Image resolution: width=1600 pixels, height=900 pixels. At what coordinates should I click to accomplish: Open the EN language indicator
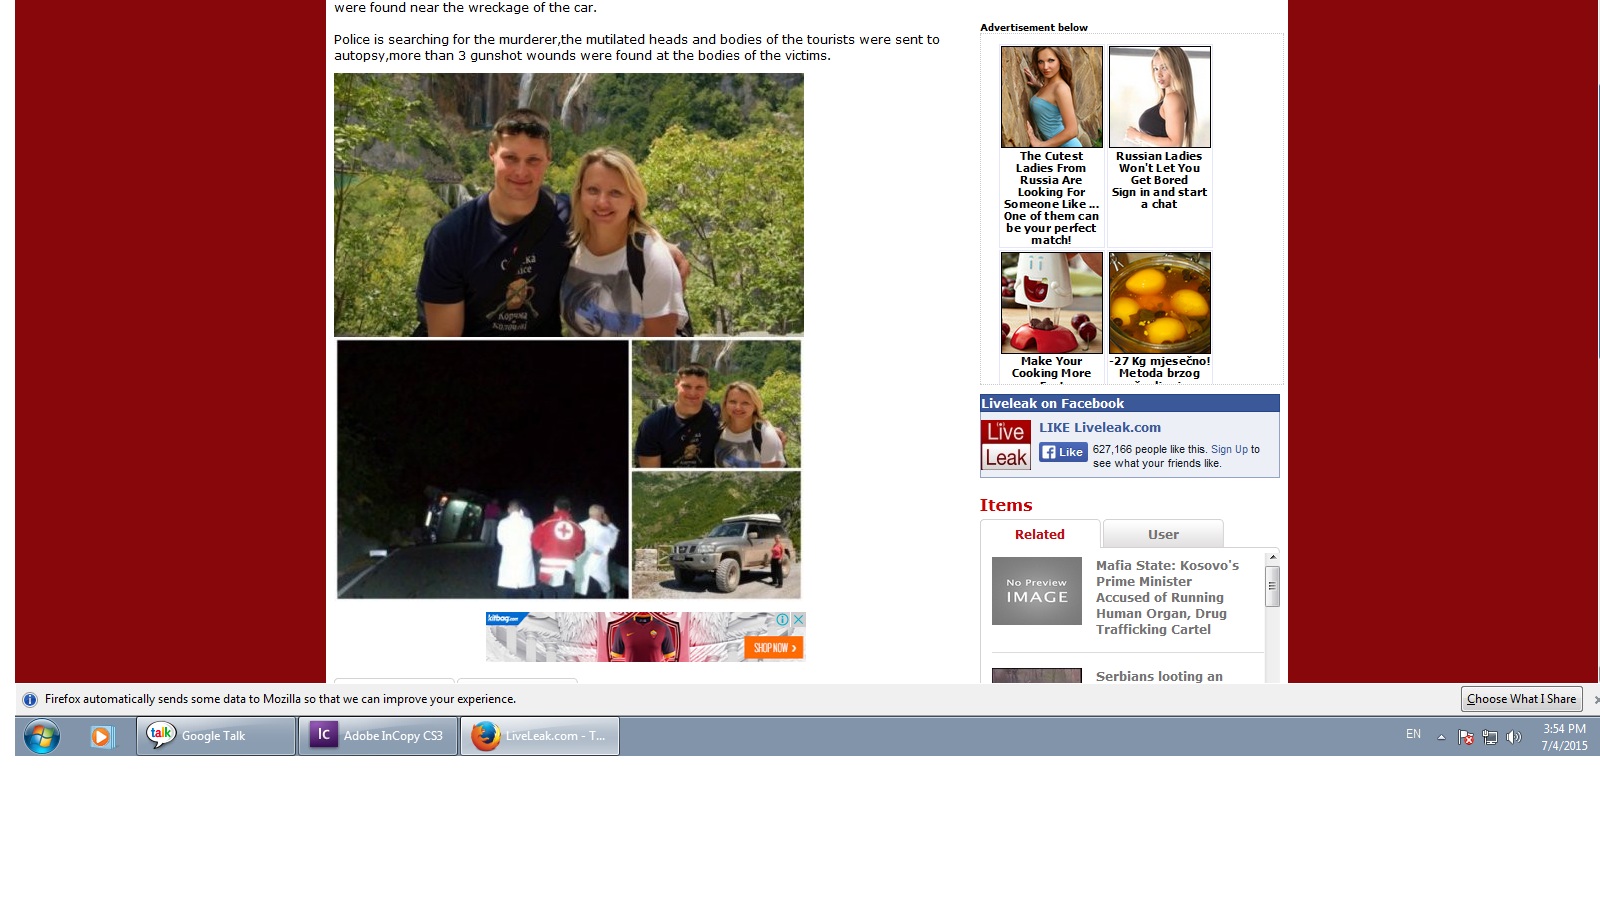pos(1413,734)
